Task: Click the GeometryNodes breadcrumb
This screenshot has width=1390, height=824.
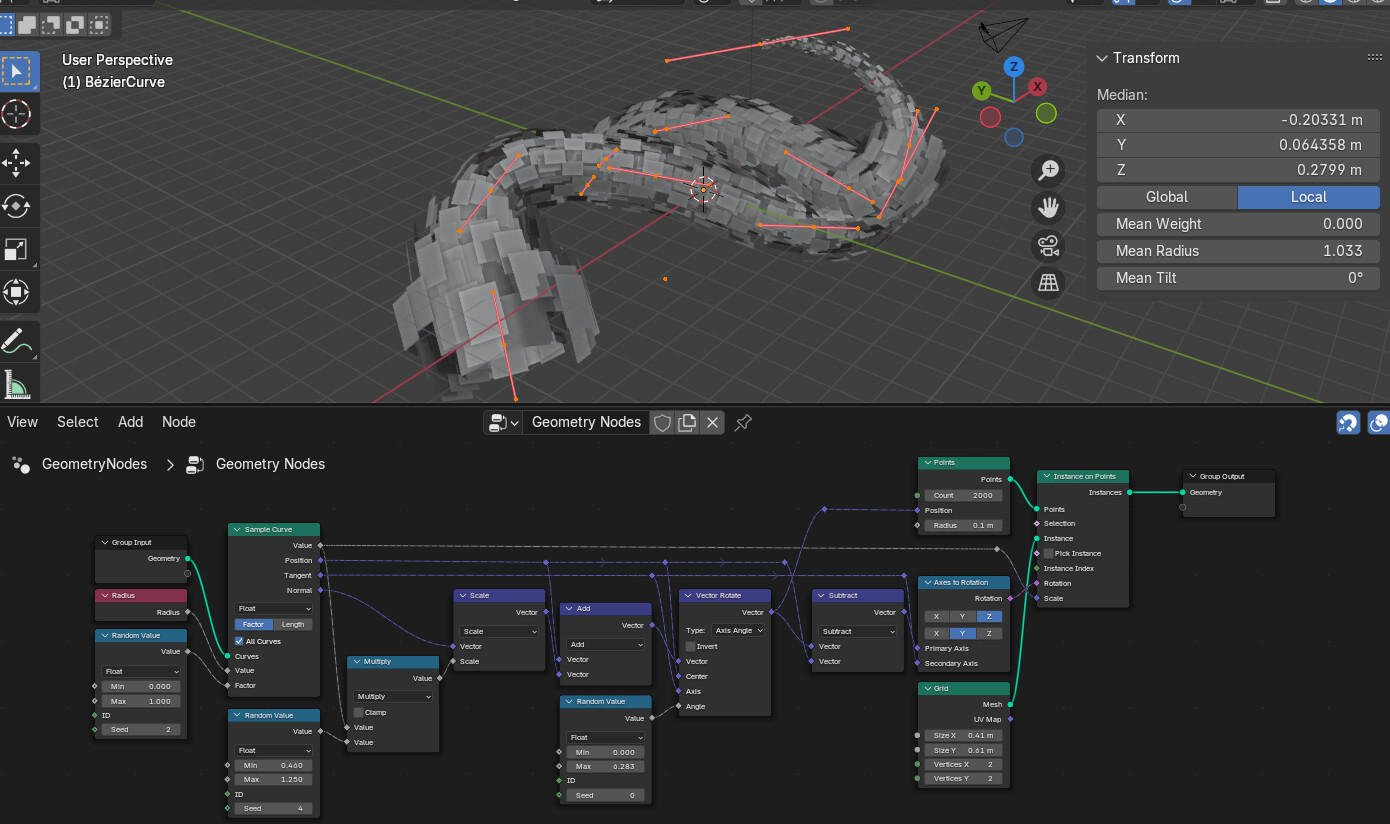Action: pos(94,464)
